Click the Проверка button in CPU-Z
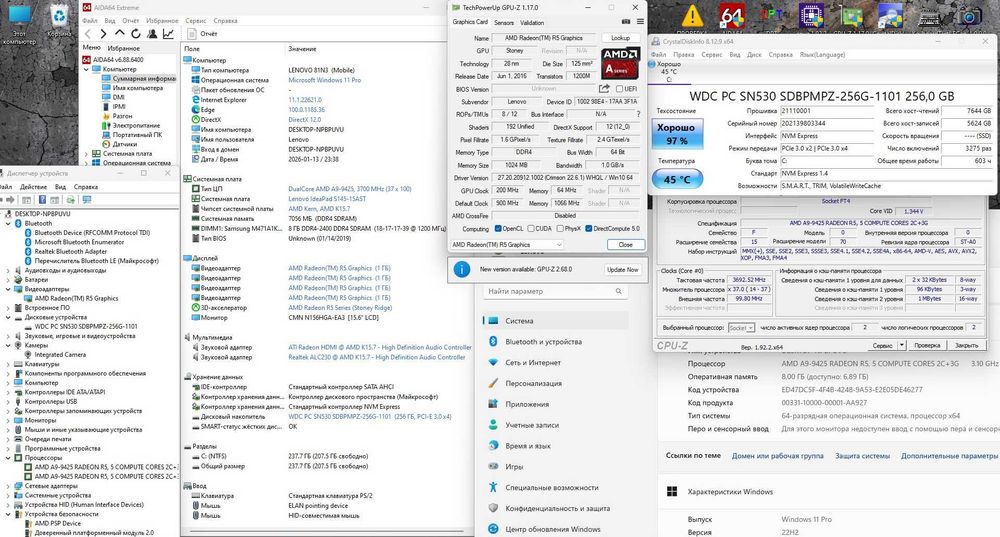Screen dimensions: 1000x537 pyautogui.click(x=927, y=345)
